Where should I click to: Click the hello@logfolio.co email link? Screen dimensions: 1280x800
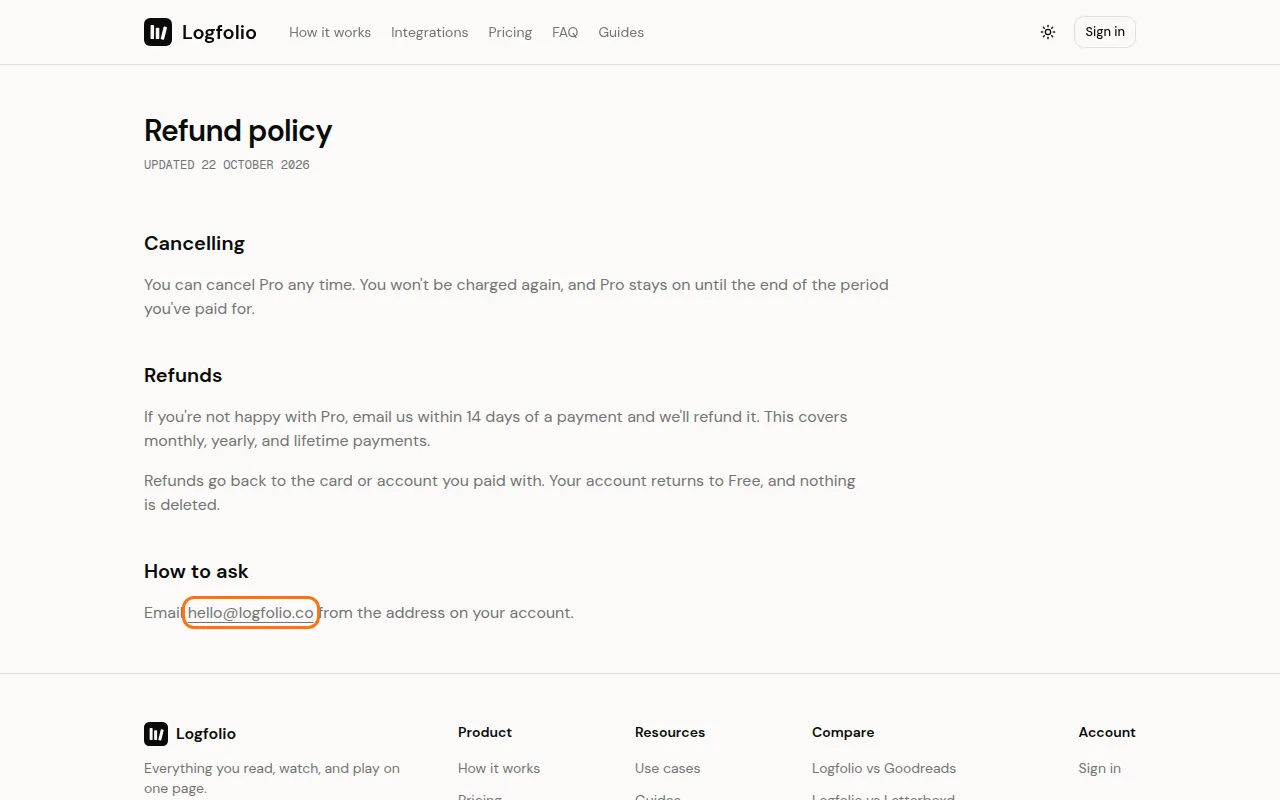251,612
